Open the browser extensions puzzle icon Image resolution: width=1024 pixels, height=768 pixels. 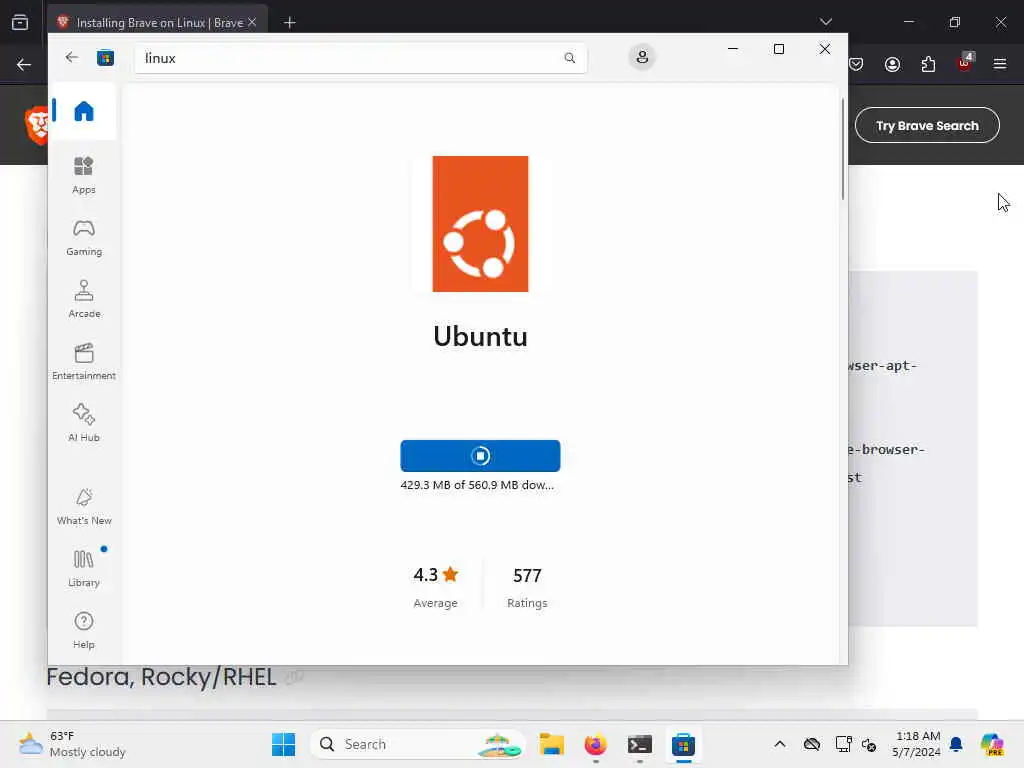point(928,64)
